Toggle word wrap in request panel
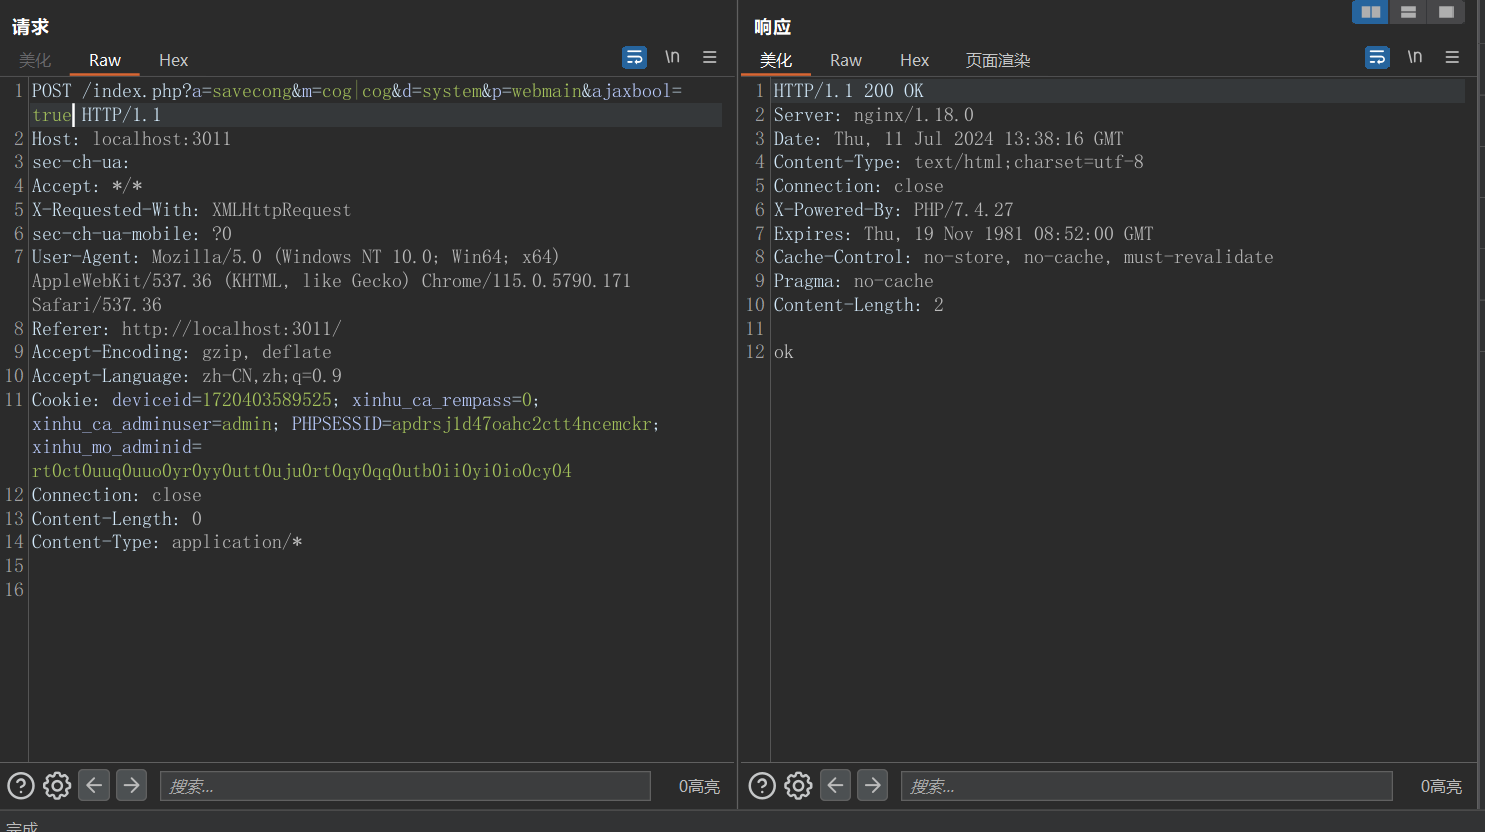This screenshot has height=832, width=1485. point(634,58)
